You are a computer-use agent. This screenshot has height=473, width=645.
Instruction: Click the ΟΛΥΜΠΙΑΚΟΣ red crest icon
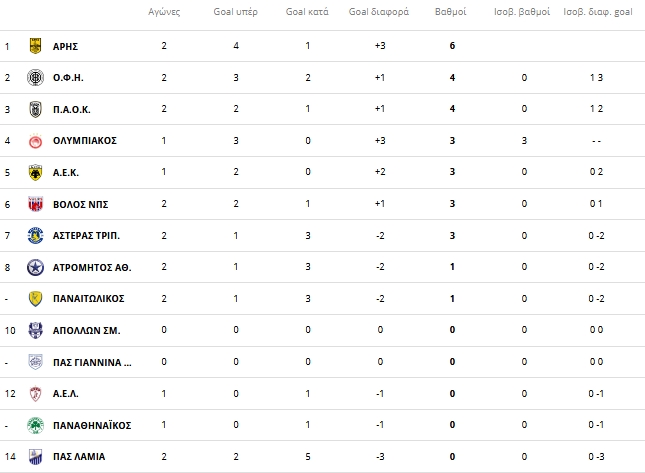pos(35,141)
